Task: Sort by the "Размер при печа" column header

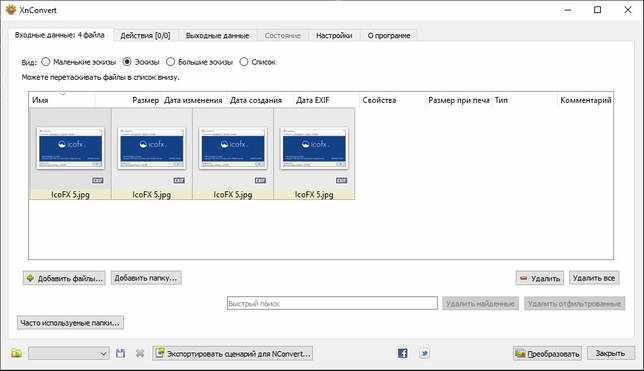Action: tap(459, 100)
